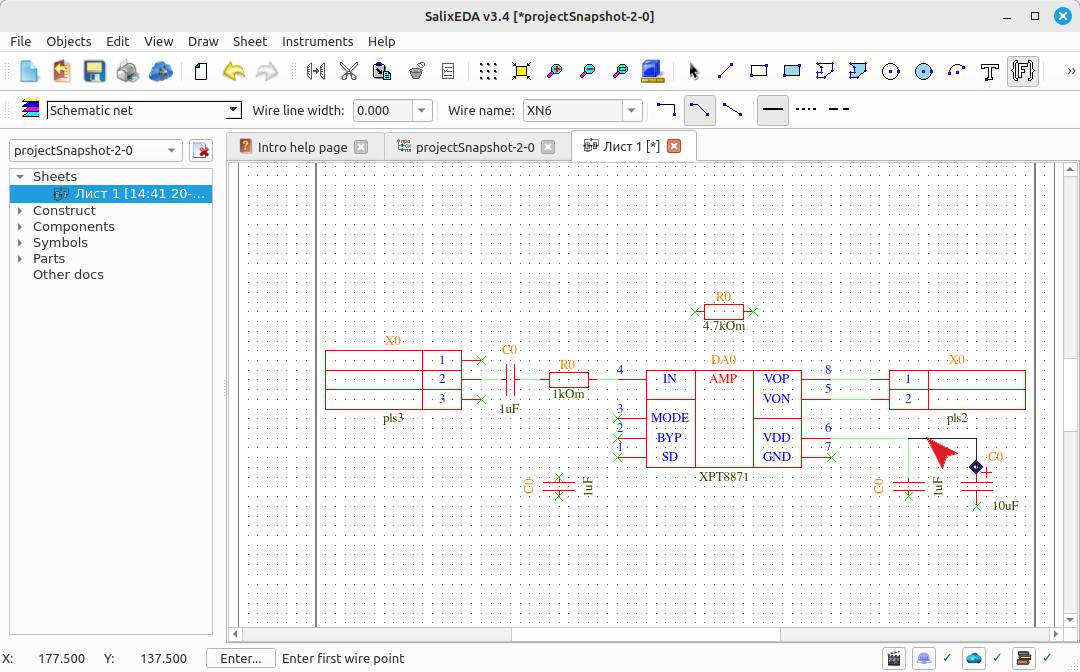
Task: Collapse the Sheets tree node
Action: point(20,176)
